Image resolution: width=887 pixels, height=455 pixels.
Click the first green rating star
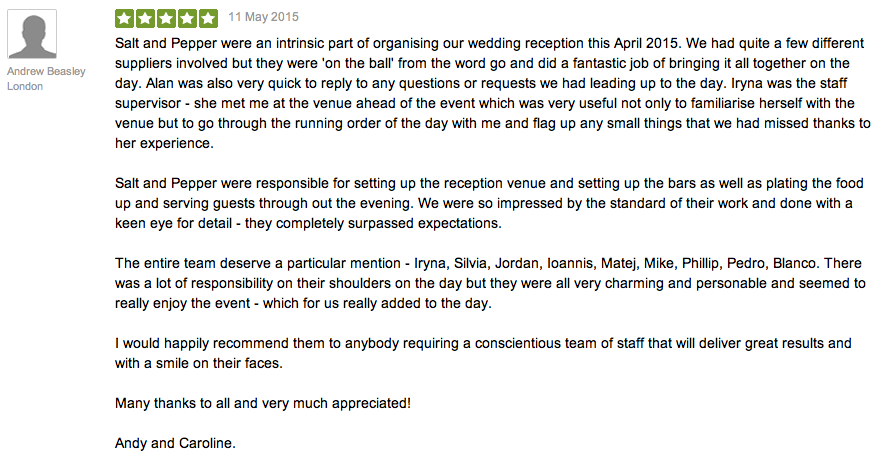point(124,18)
